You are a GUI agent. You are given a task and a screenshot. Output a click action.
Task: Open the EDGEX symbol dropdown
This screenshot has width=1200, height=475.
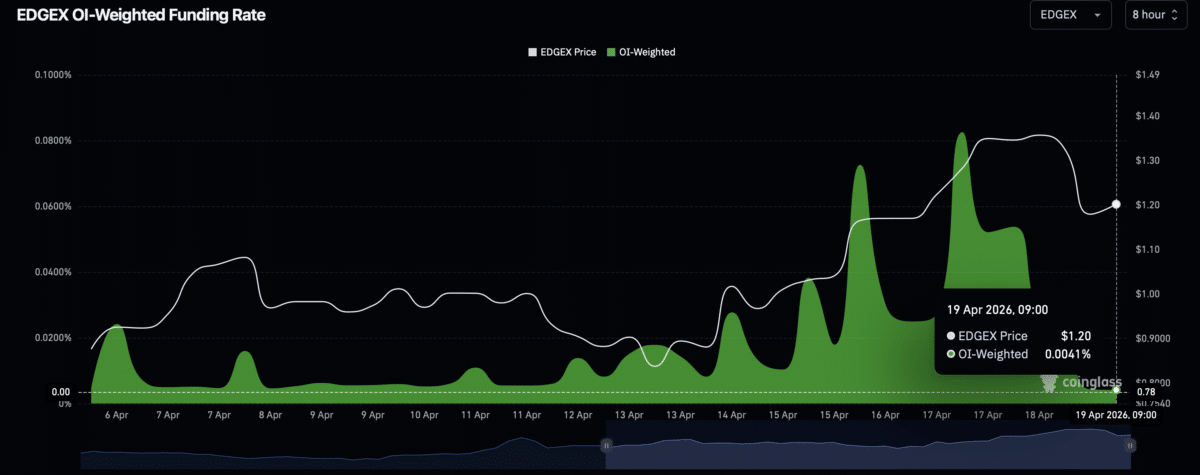(x=1071, y=16)
